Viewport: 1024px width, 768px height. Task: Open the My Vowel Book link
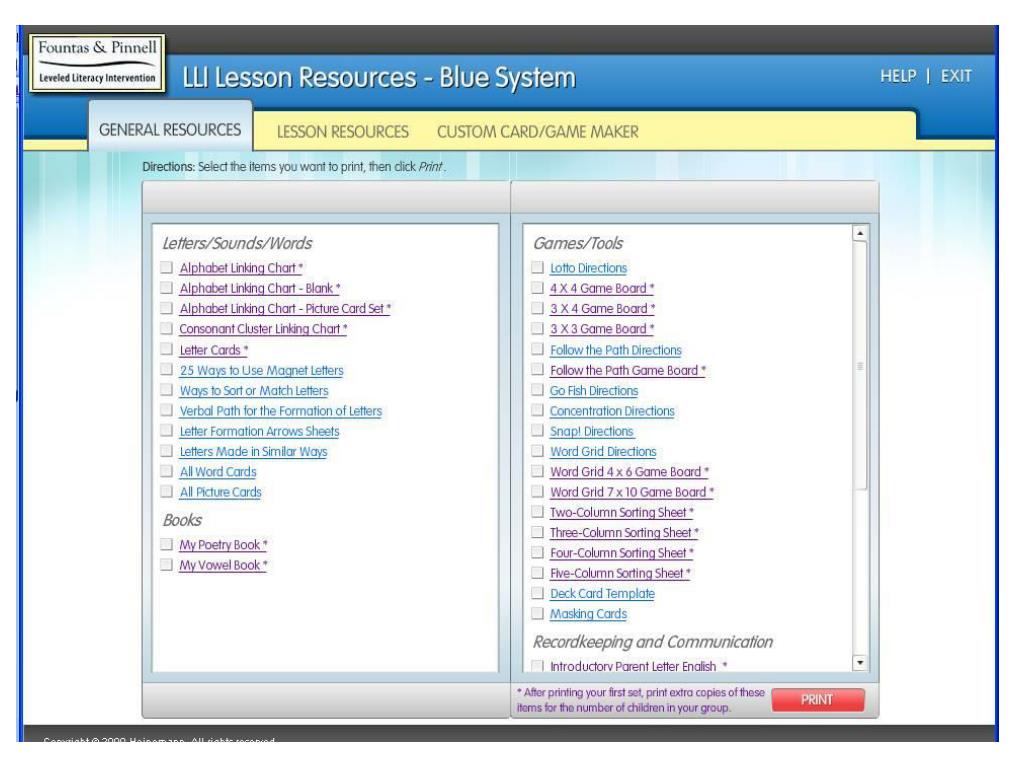pyautogui.click(x=223, y=565)
